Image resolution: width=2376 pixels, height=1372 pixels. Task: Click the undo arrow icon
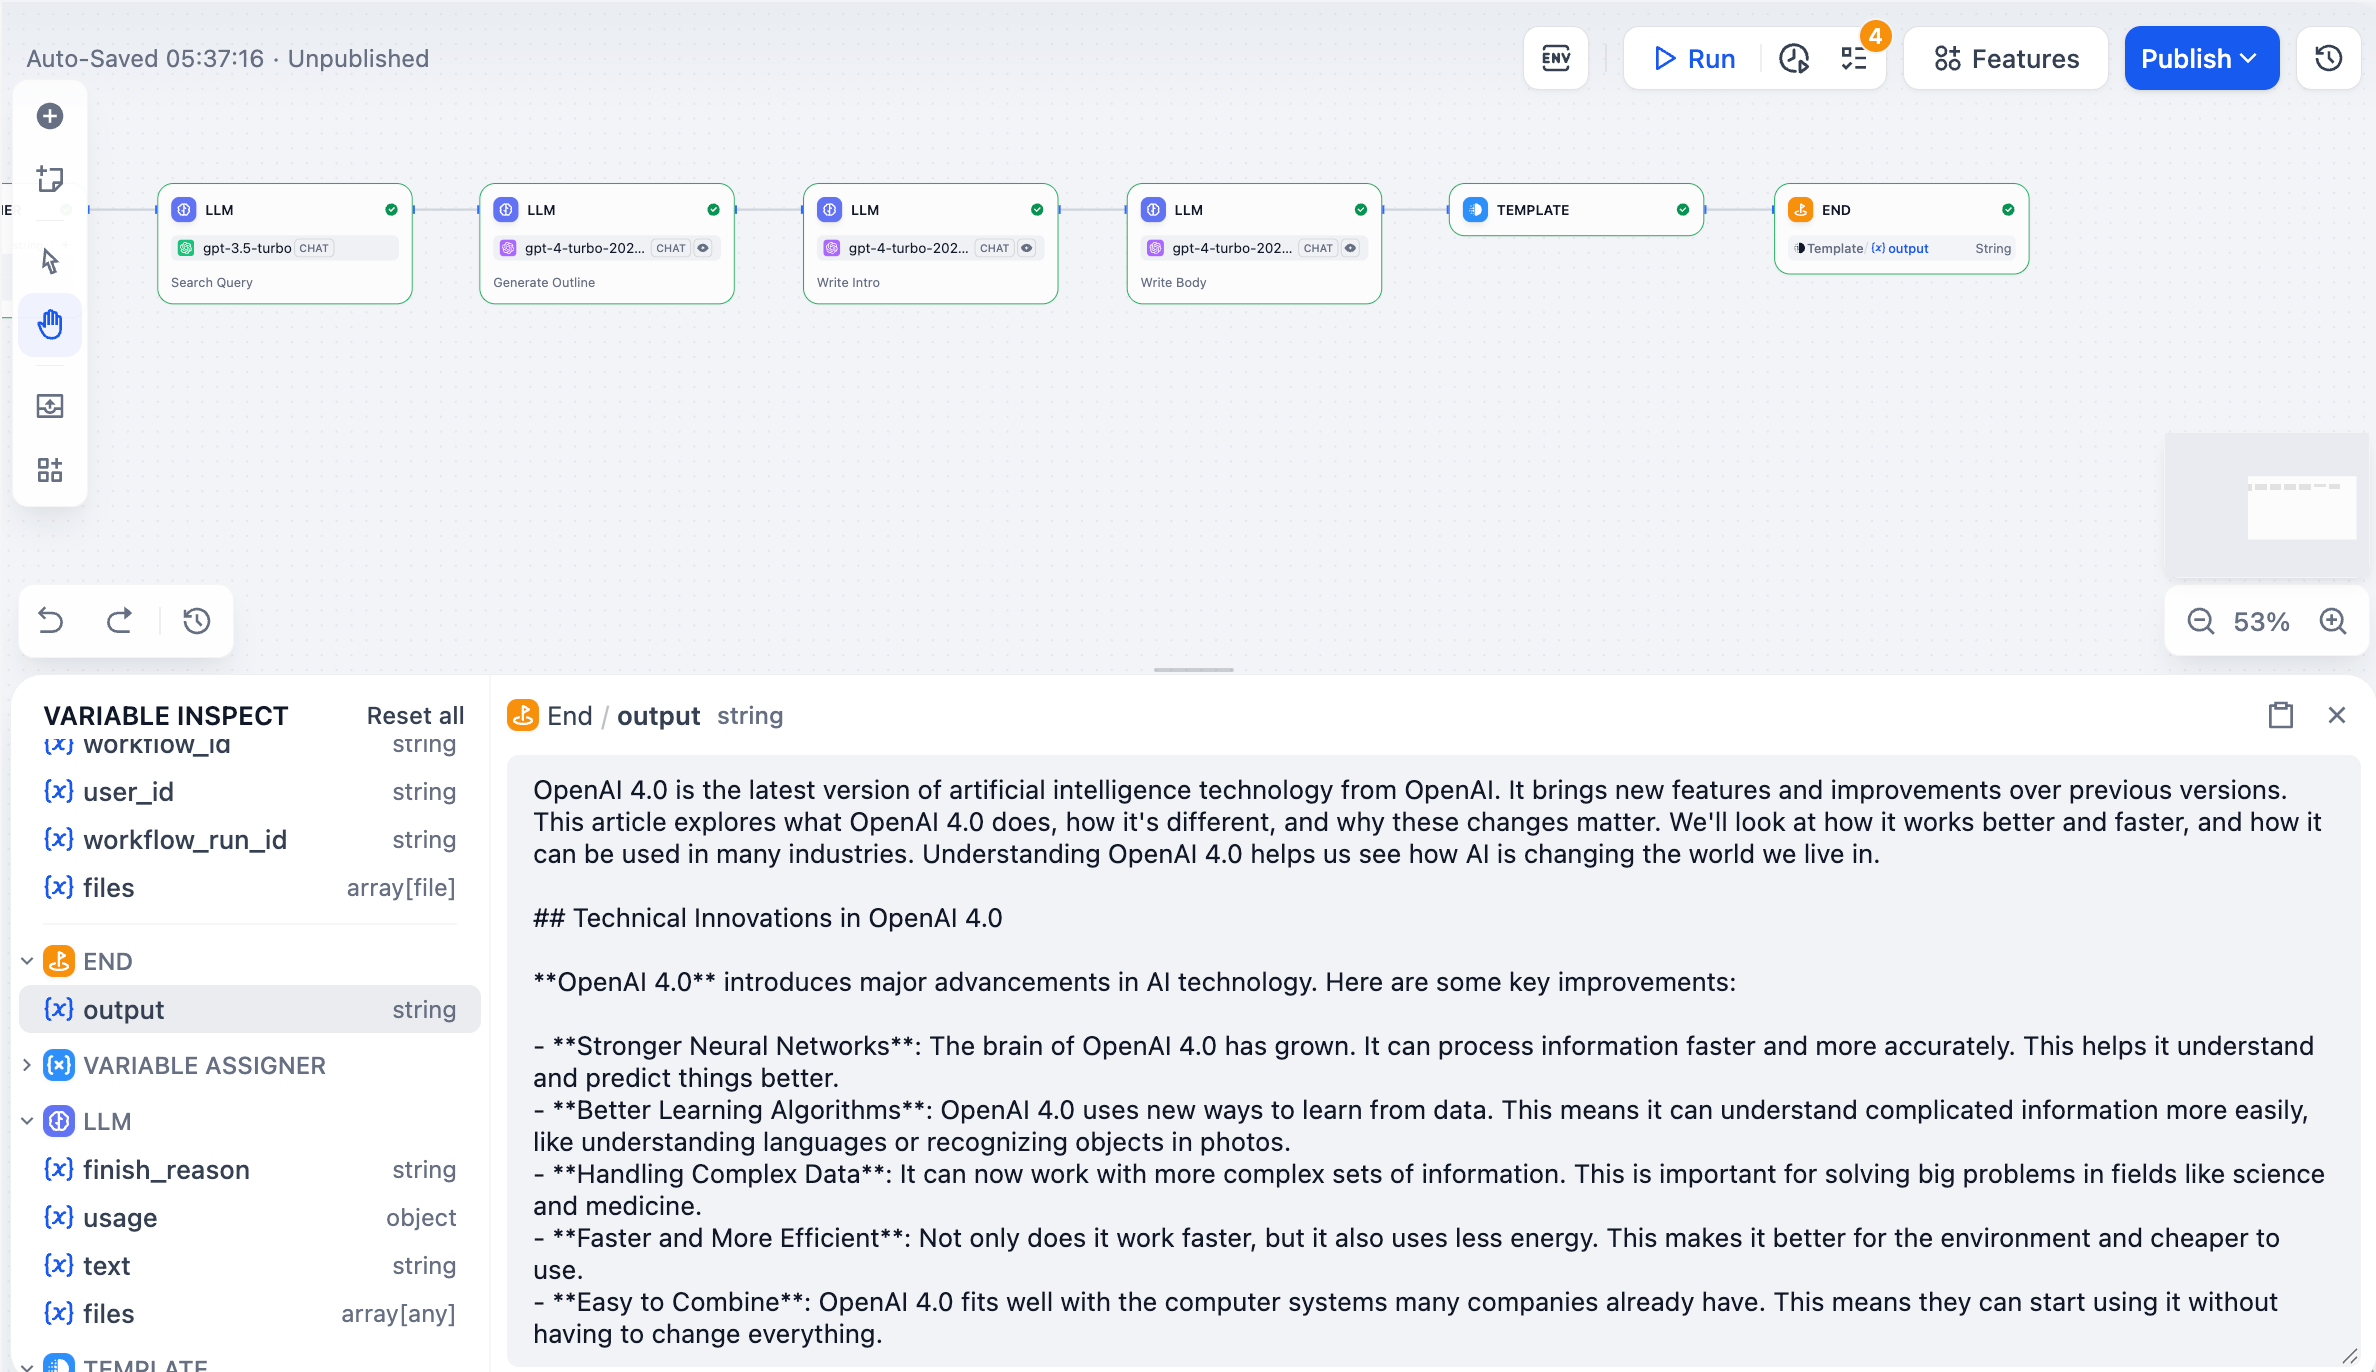tap(51, 621)
